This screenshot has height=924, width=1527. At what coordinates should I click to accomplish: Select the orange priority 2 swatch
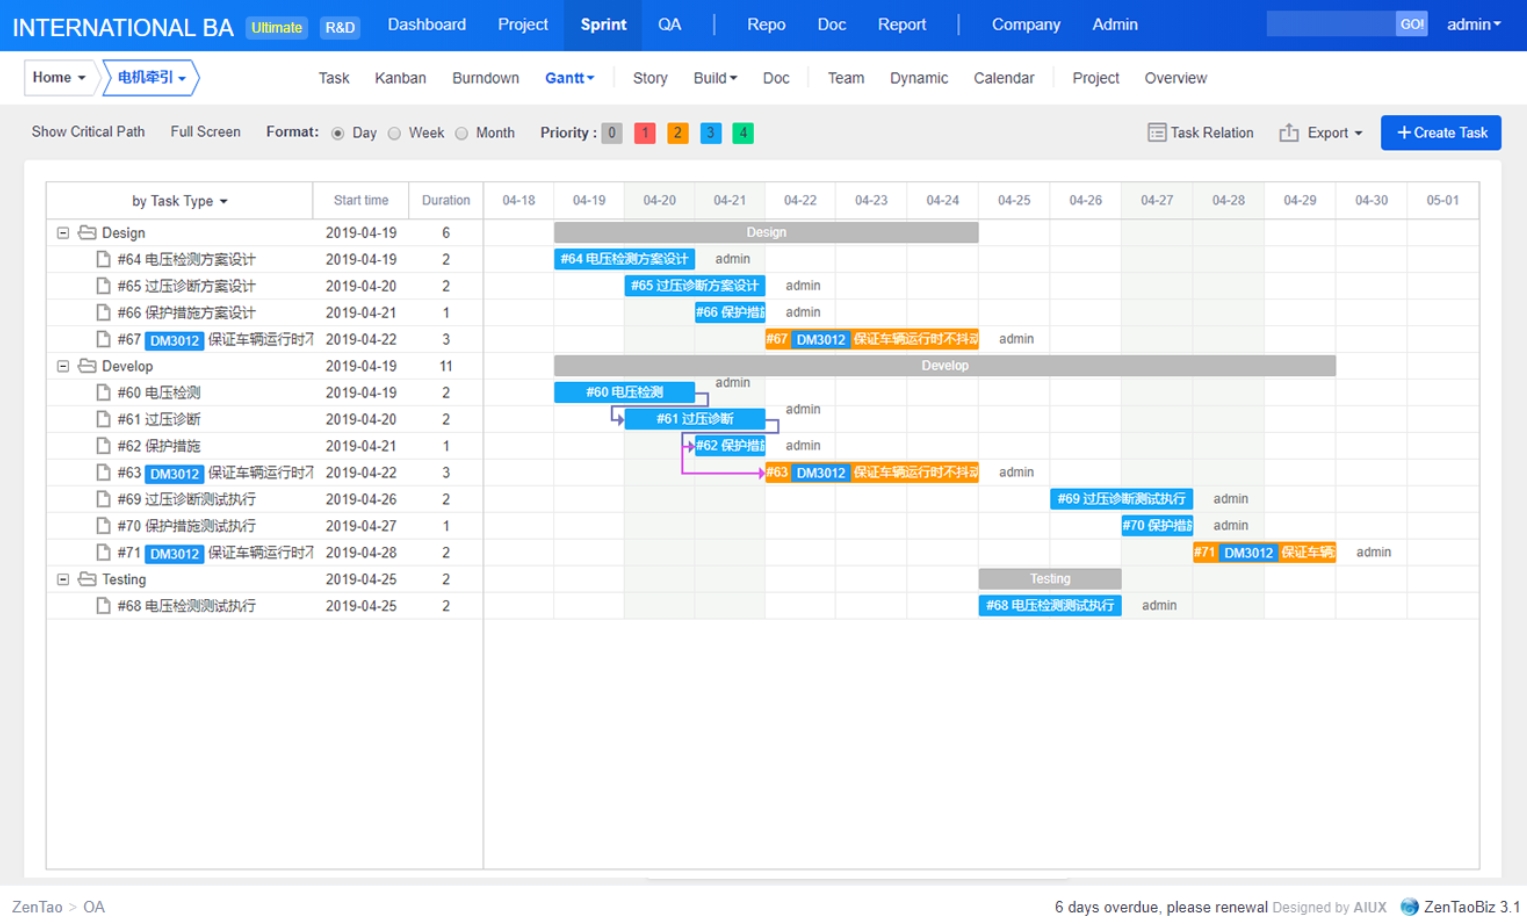click(x=678, y=133)
